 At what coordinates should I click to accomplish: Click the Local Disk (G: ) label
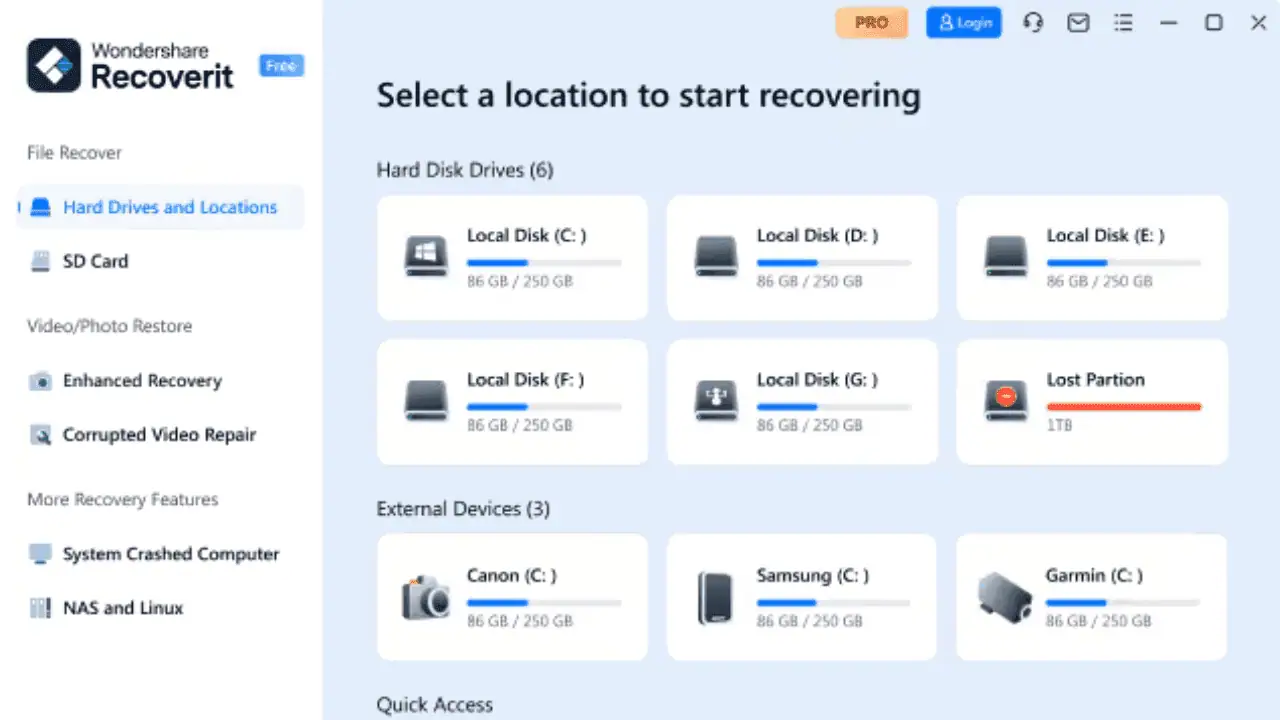[817, 380]
